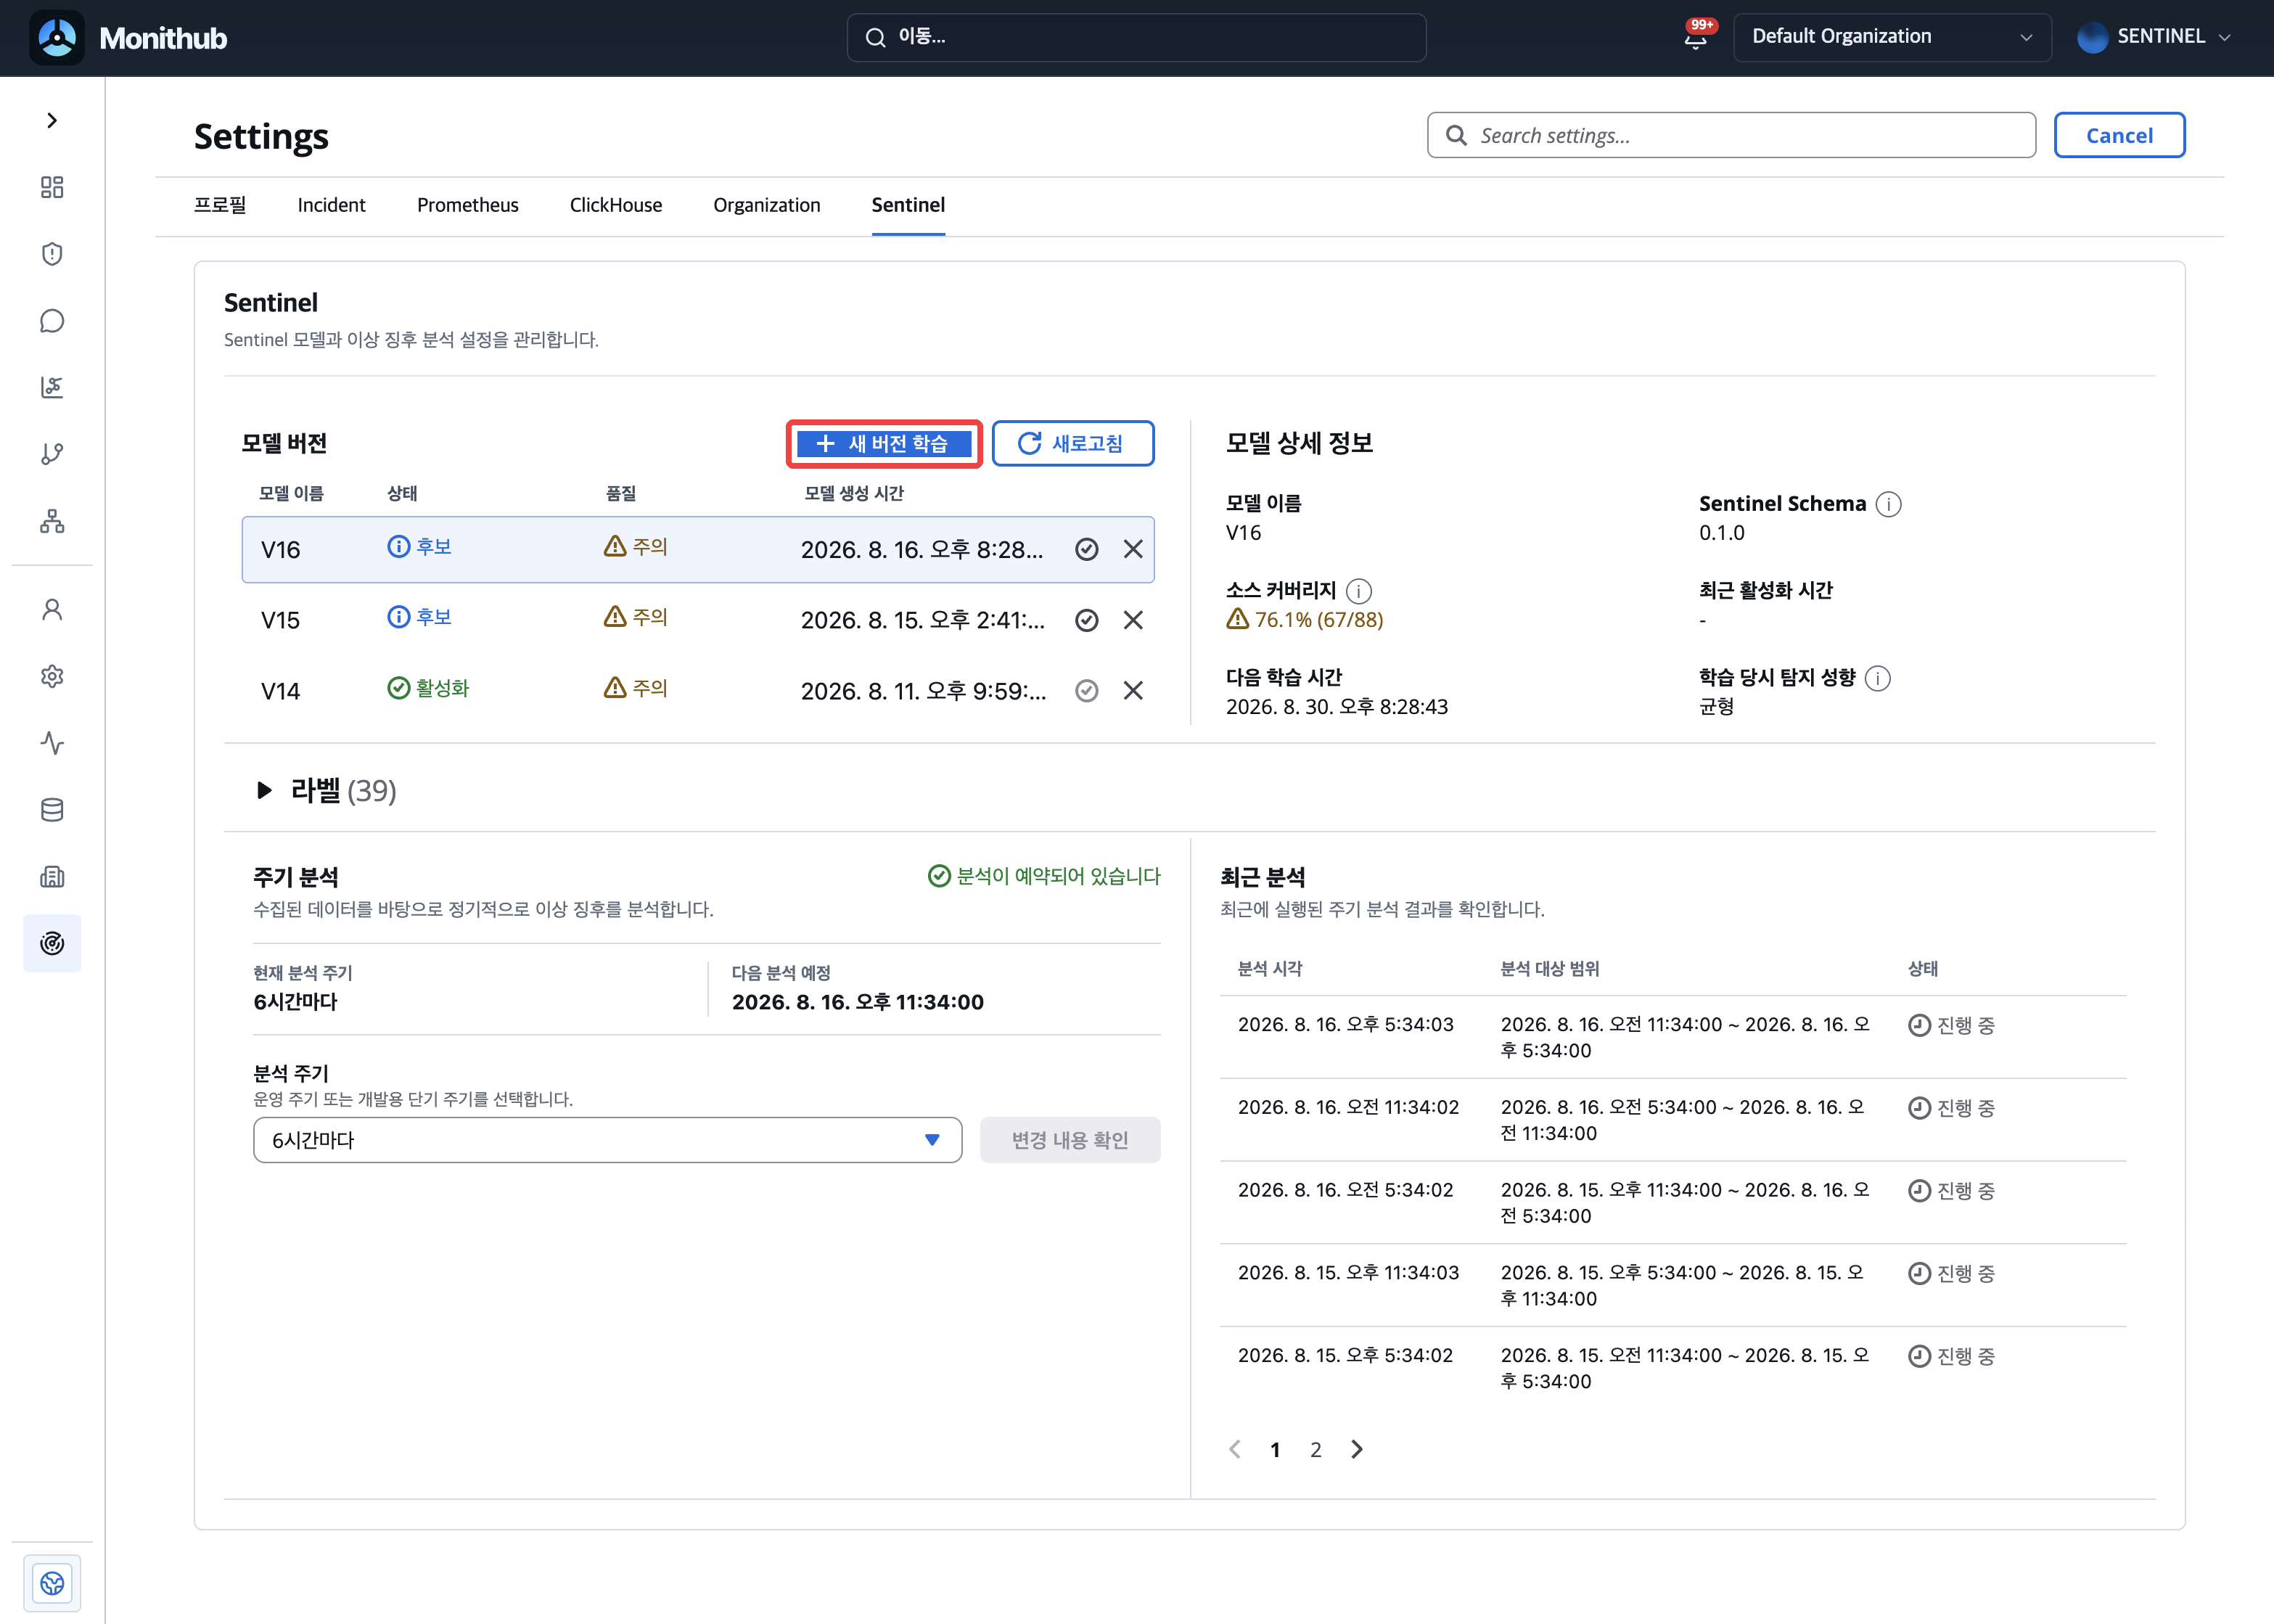This screenshot has width=2274, height=1624.
Task: Show 학습 당시 탐지 성향 info icon
Action: (1878, 678)
